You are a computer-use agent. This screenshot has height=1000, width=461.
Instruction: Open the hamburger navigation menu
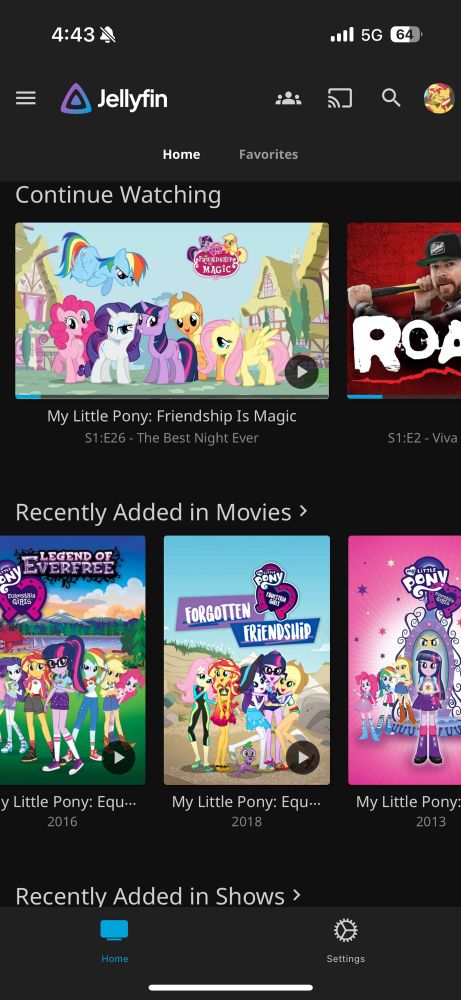26,98
